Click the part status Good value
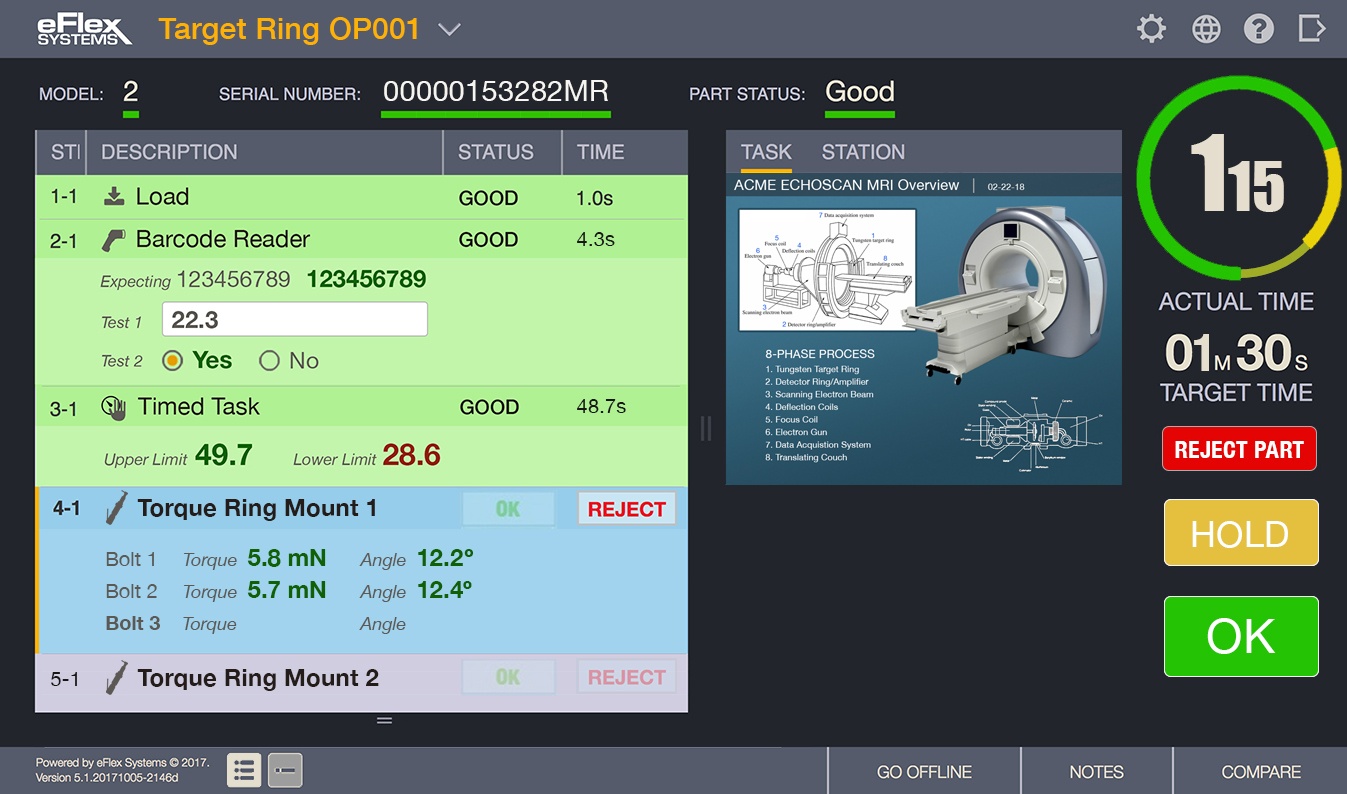Image resolution: width=1347 pixels, height=794 pixels. [x=860, y=92]
